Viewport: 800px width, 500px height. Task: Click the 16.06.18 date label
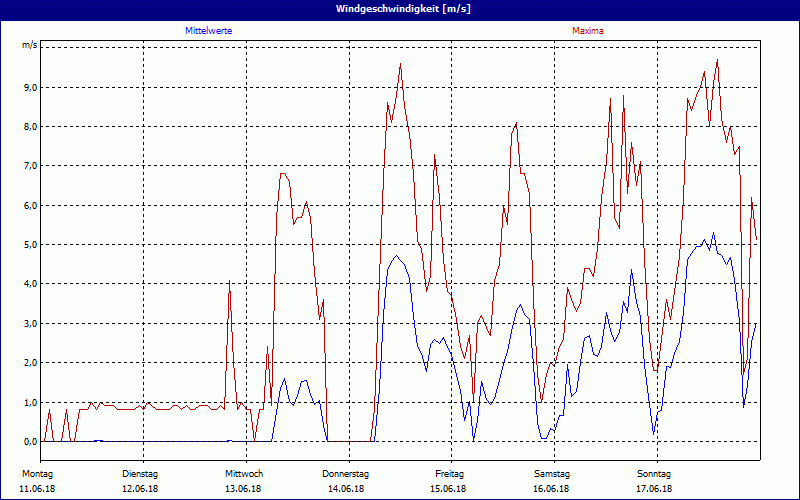(552, 489)
